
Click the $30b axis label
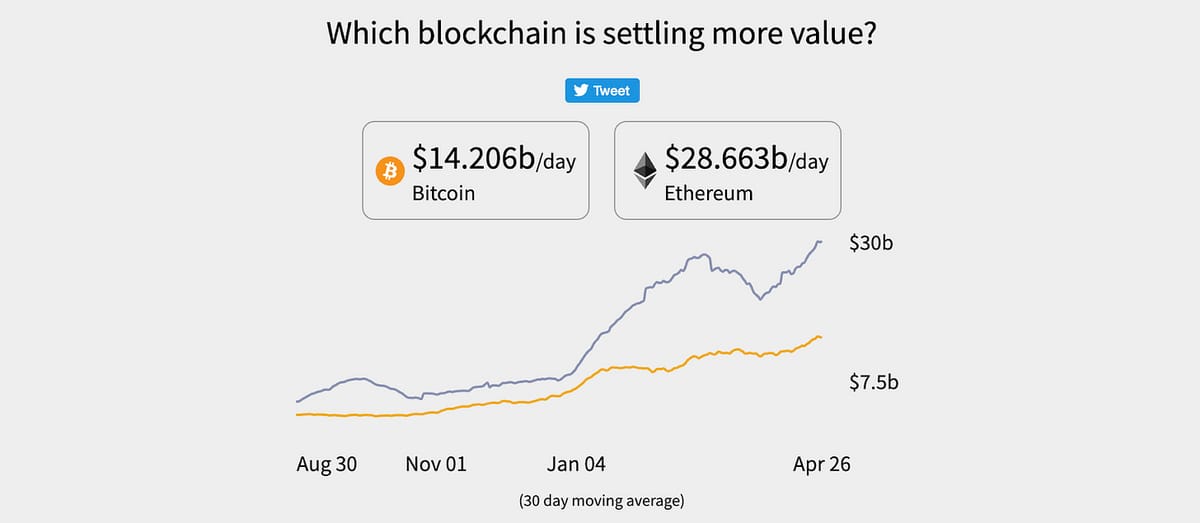[870, 243]
